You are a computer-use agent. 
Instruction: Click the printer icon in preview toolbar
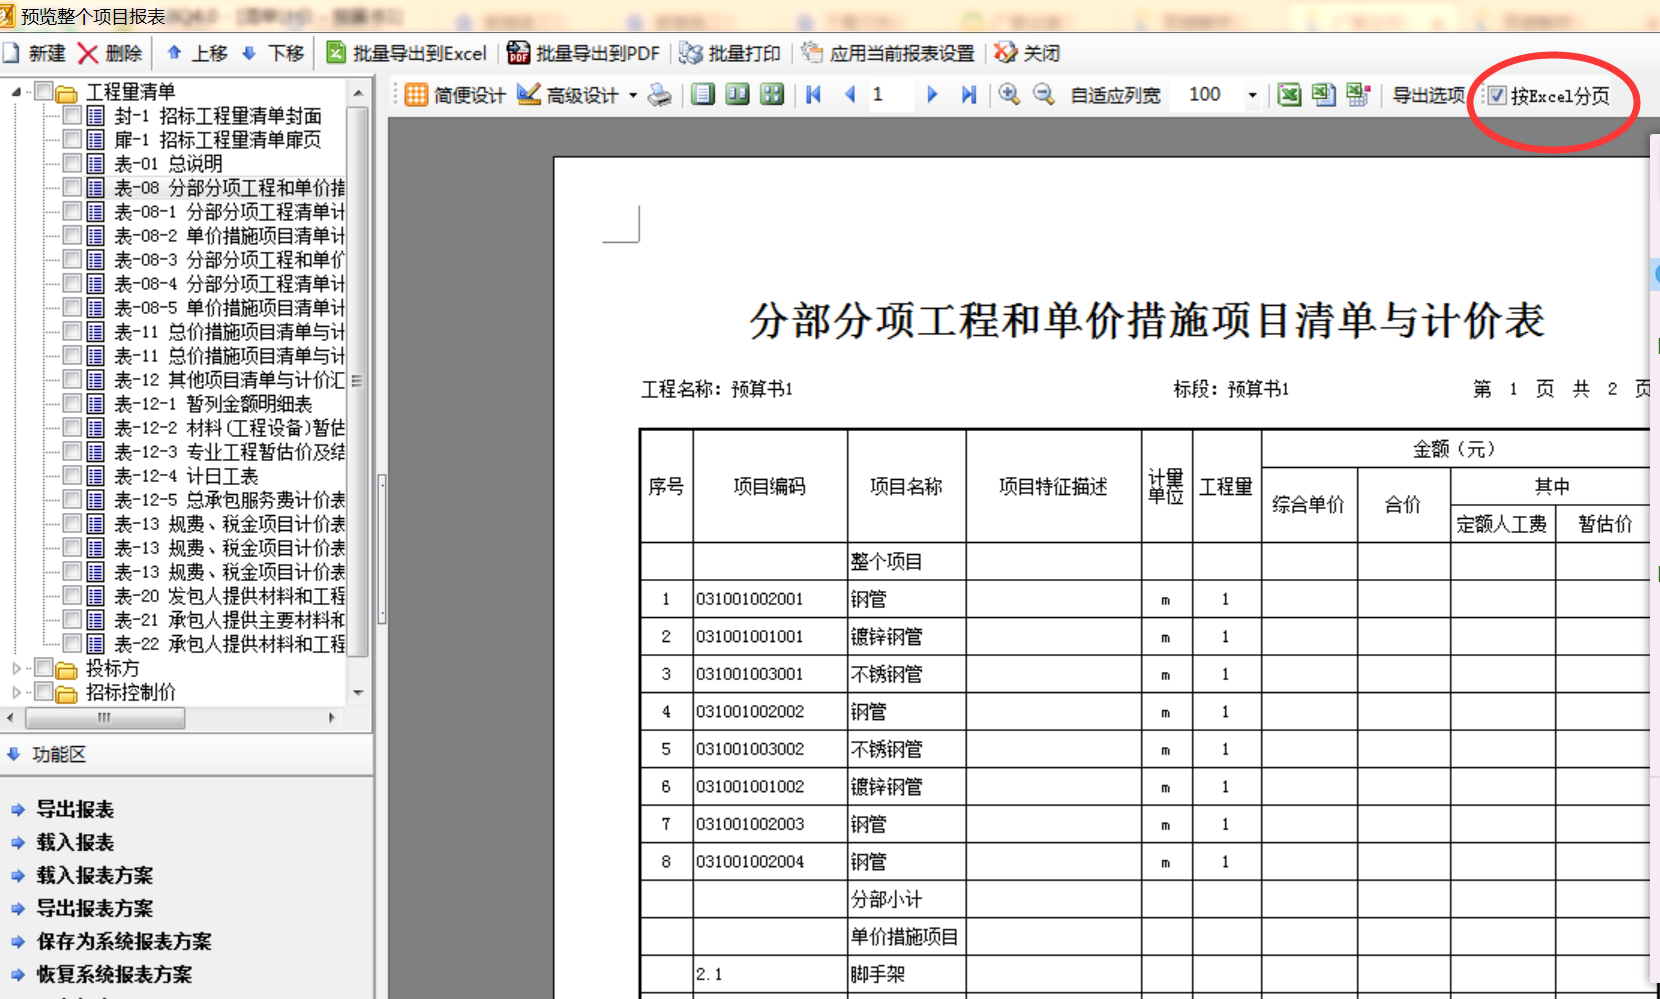point(660,95)
